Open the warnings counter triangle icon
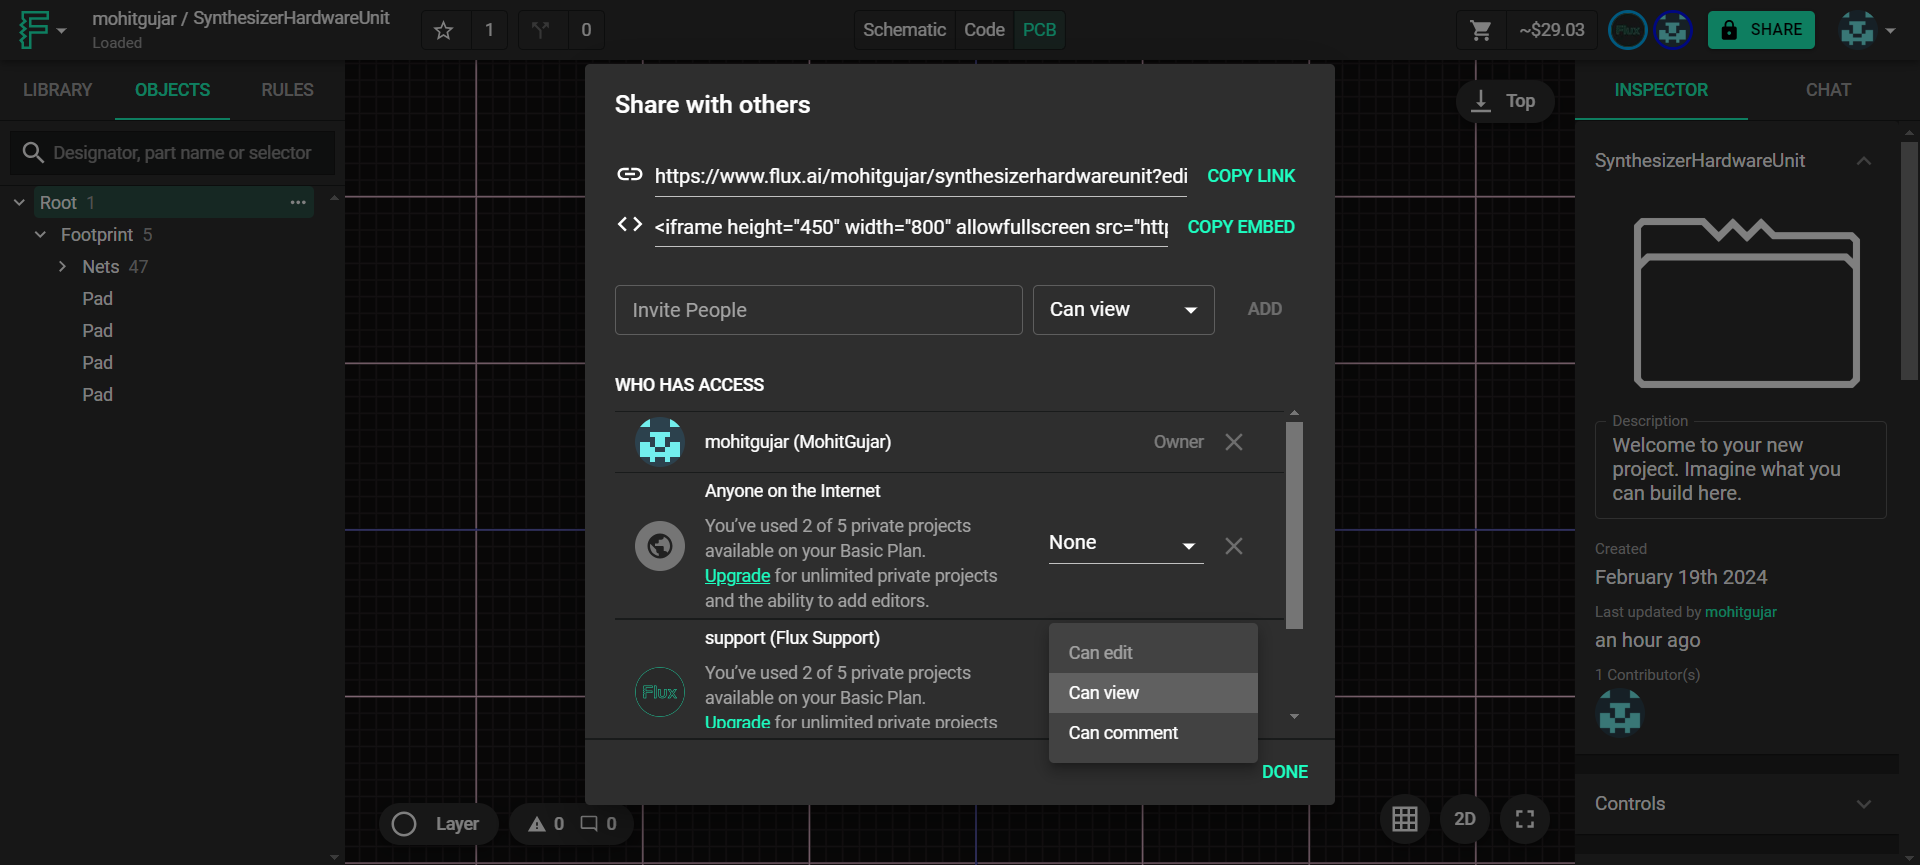The image size is (1920, 865). pos(537,824)
